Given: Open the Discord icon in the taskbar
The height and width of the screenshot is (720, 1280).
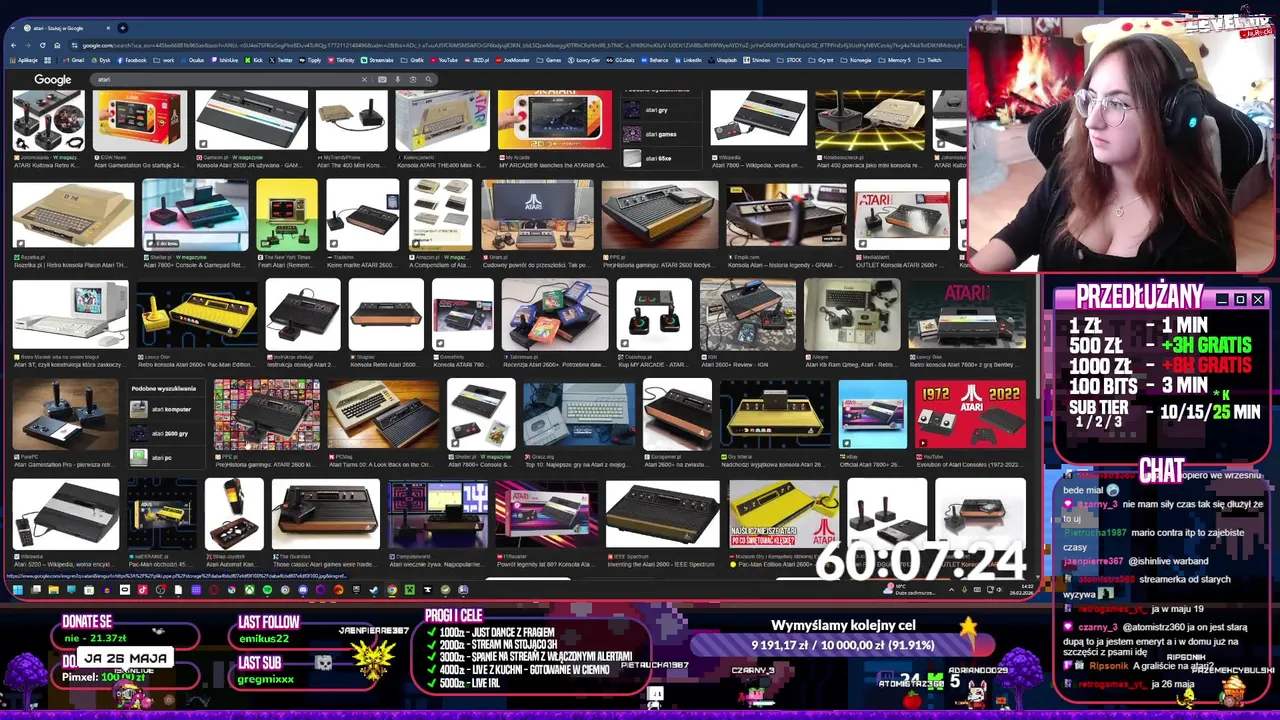Looking at the screenshot, I should [x=303, y=590].
